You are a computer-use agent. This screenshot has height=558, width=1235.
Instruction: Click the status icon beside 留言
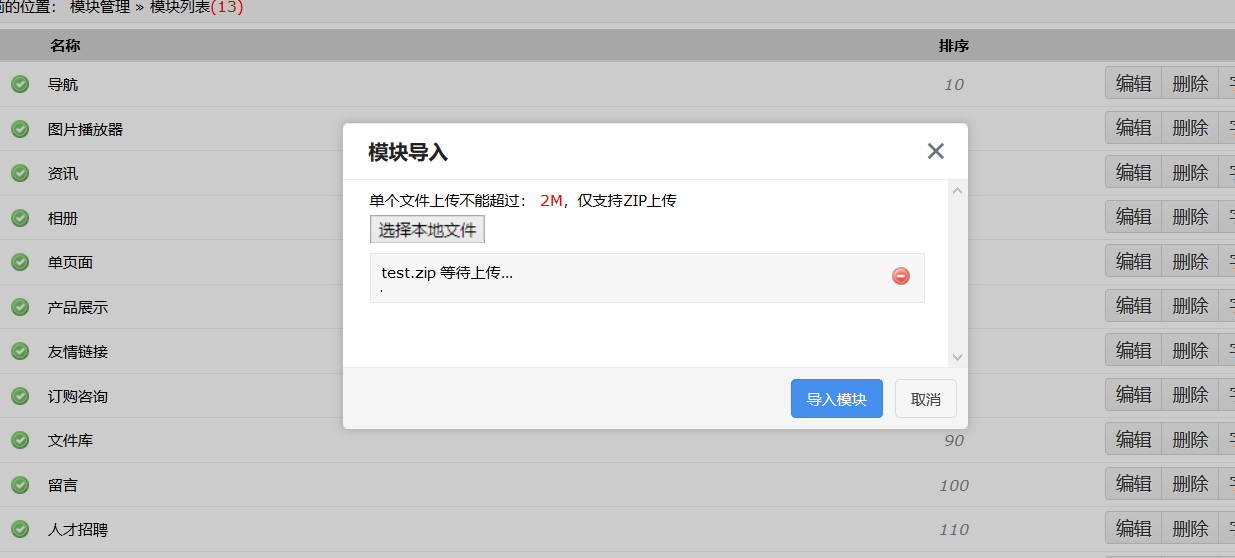click(20, 485)
